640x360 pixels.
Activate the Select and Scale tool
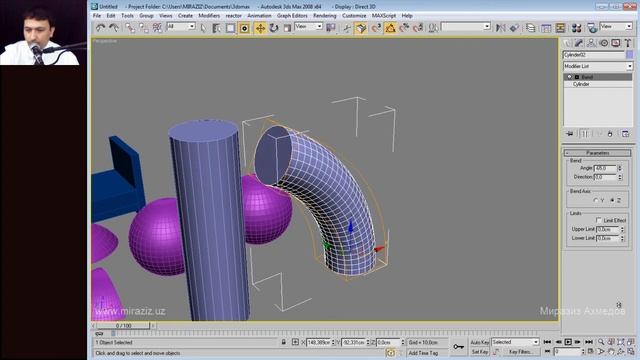[x=287, y=28]
